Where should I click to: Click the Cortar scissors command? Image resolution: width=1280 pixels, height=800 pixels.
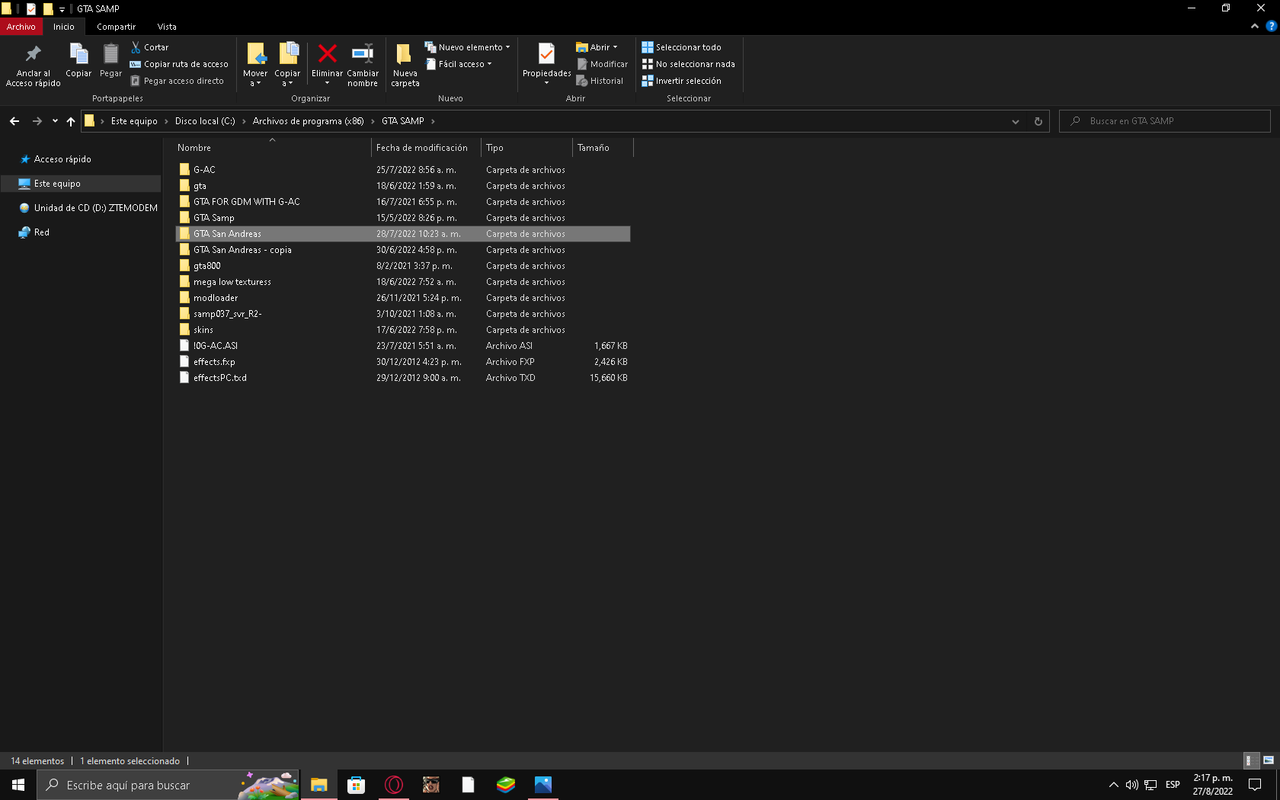point(150,47)
